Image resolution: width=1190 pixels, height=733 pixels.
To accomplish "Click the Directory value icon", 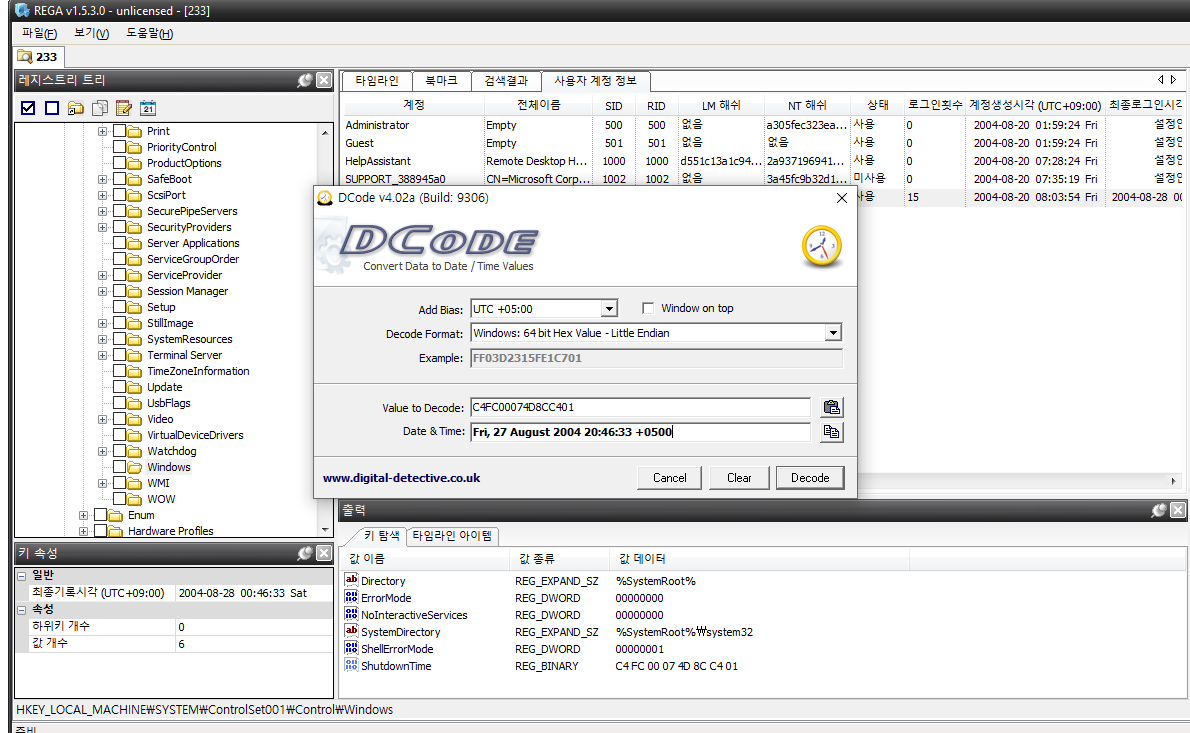I will point(351,580).
